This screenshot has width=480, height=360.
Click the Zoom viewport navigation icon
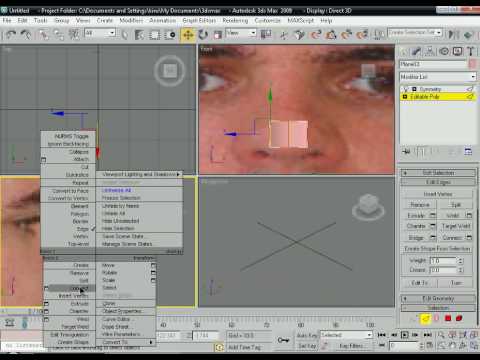[441, 335]
